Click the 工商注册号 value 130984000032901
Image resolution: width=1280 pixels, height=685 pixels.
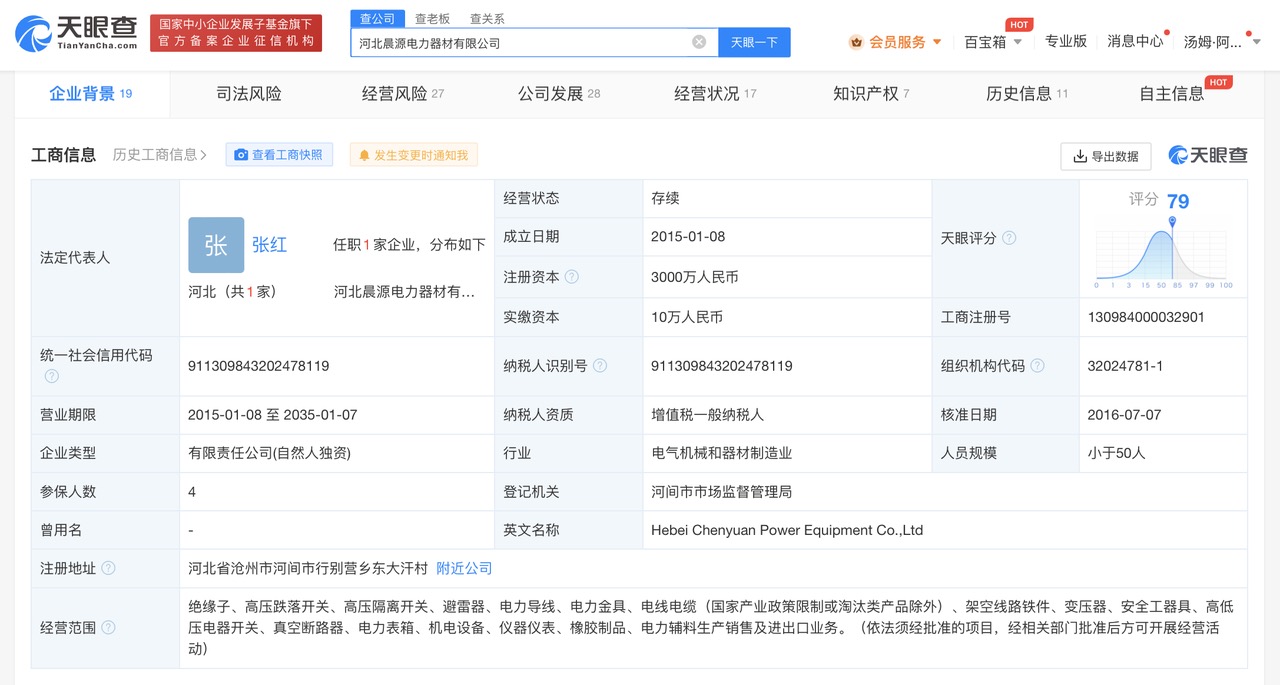click(1146, 317)
